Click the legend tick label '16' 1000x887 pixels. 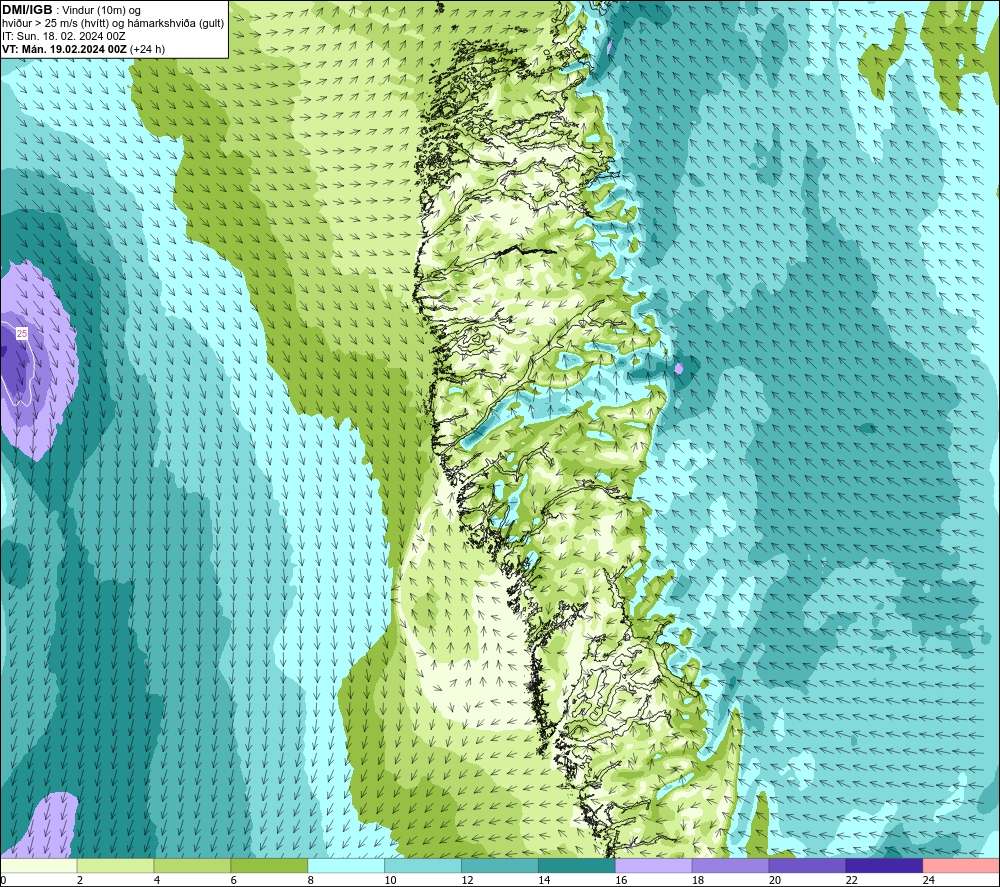point(621,880)
